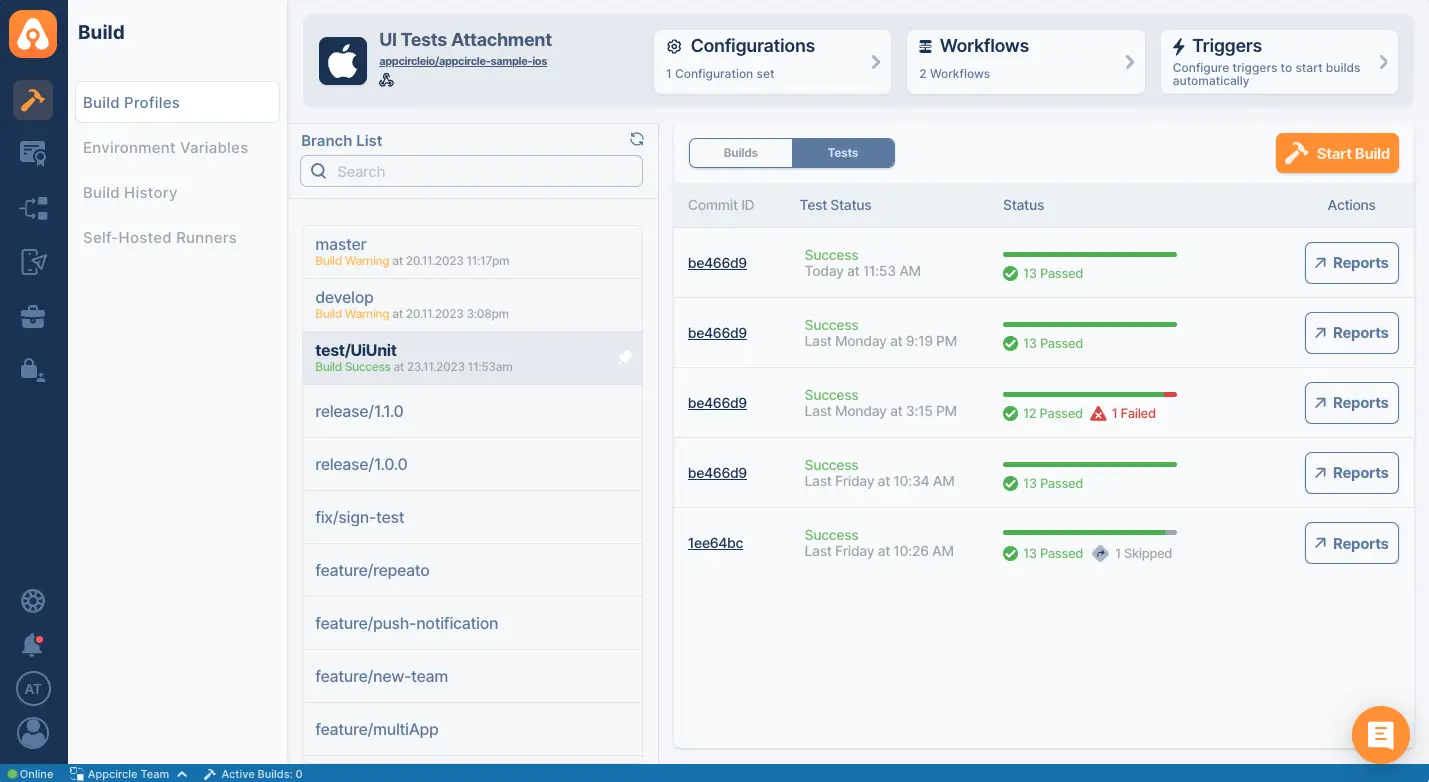1429x782 pixels.
Task: Select the feature/repeato branch
Action: tap(472, 570)
